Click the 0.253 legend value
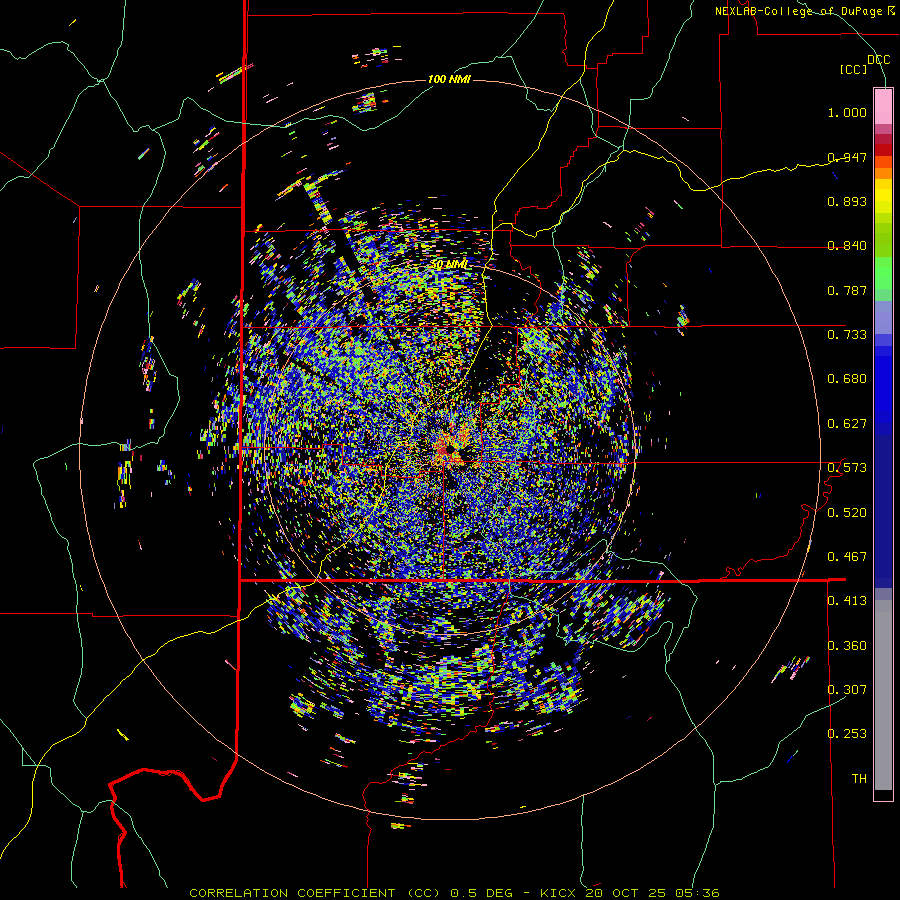 click(847, 734)
